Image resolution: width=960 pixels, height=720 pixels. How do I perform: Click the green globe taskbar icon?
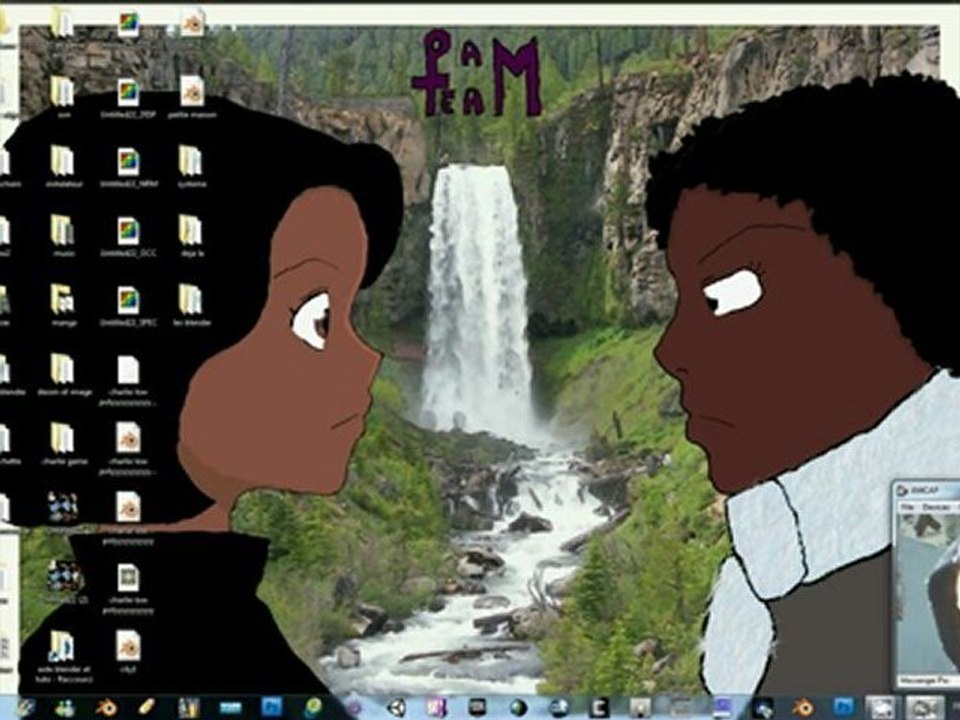coord(519,708)
